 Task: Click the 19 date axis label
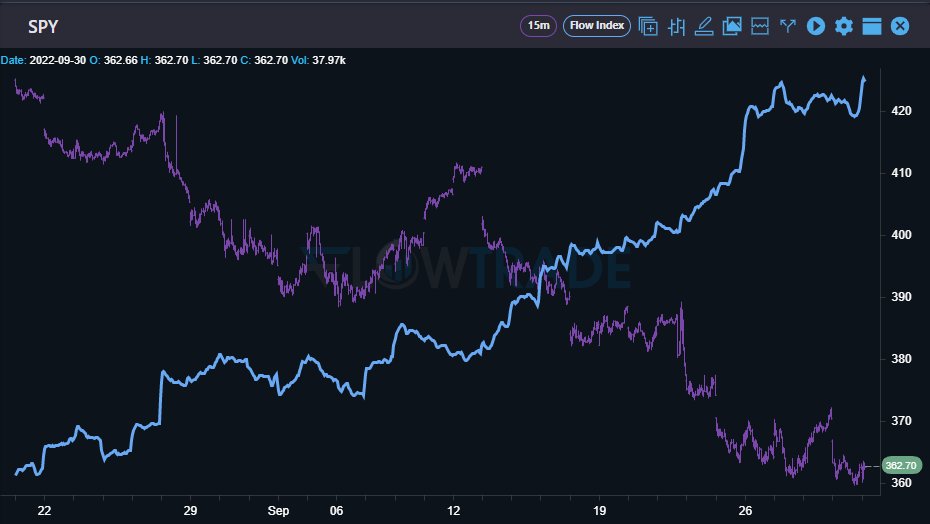point(599,511)
